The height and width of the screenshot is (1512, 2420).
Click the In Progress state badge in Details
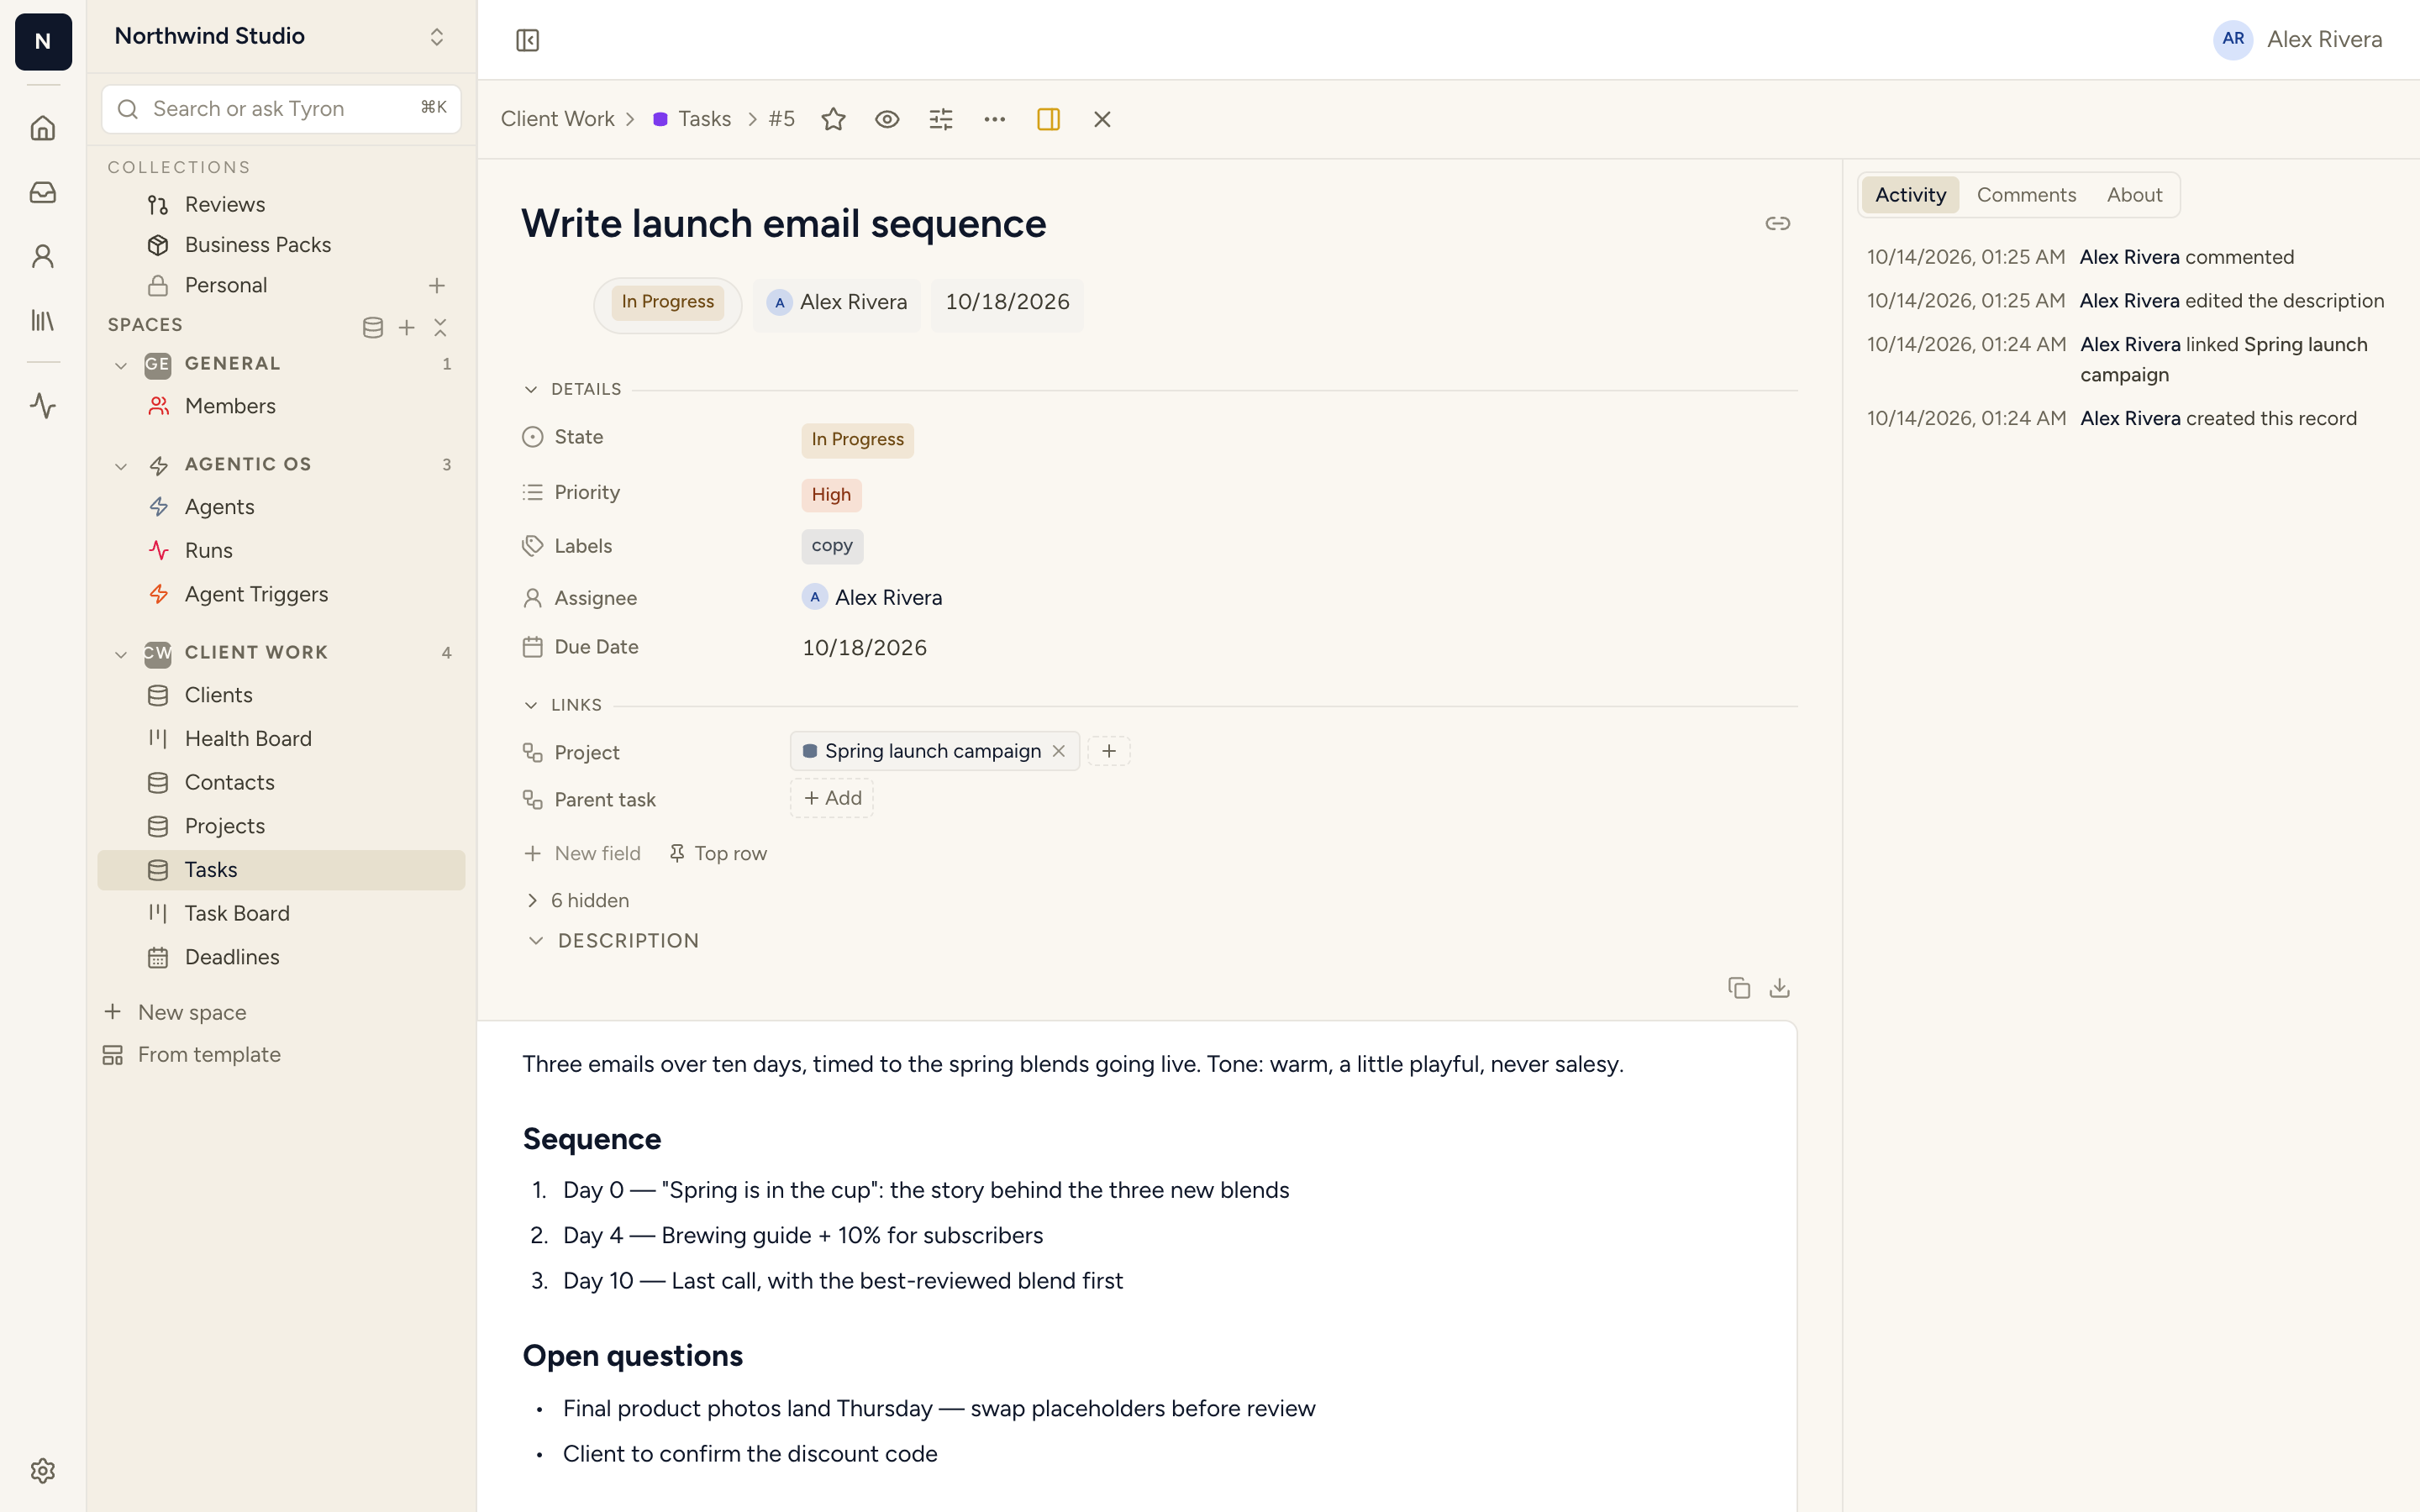tap(857, 439)
